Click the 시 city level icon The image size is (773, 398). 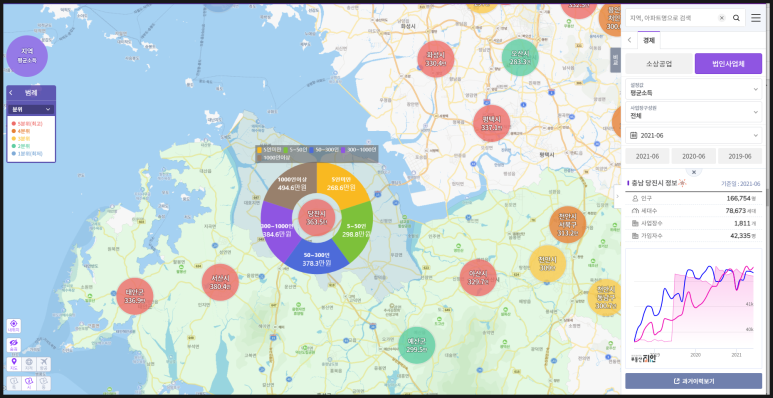pos(29,383)
